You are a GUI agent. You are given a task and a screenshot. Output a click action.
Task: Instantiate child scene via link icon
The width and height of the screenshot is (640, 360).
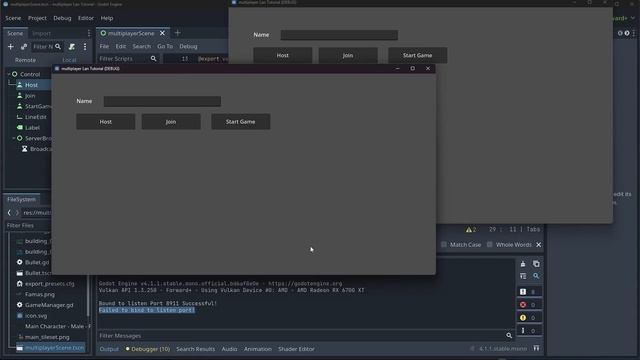[x=24, y=47]
